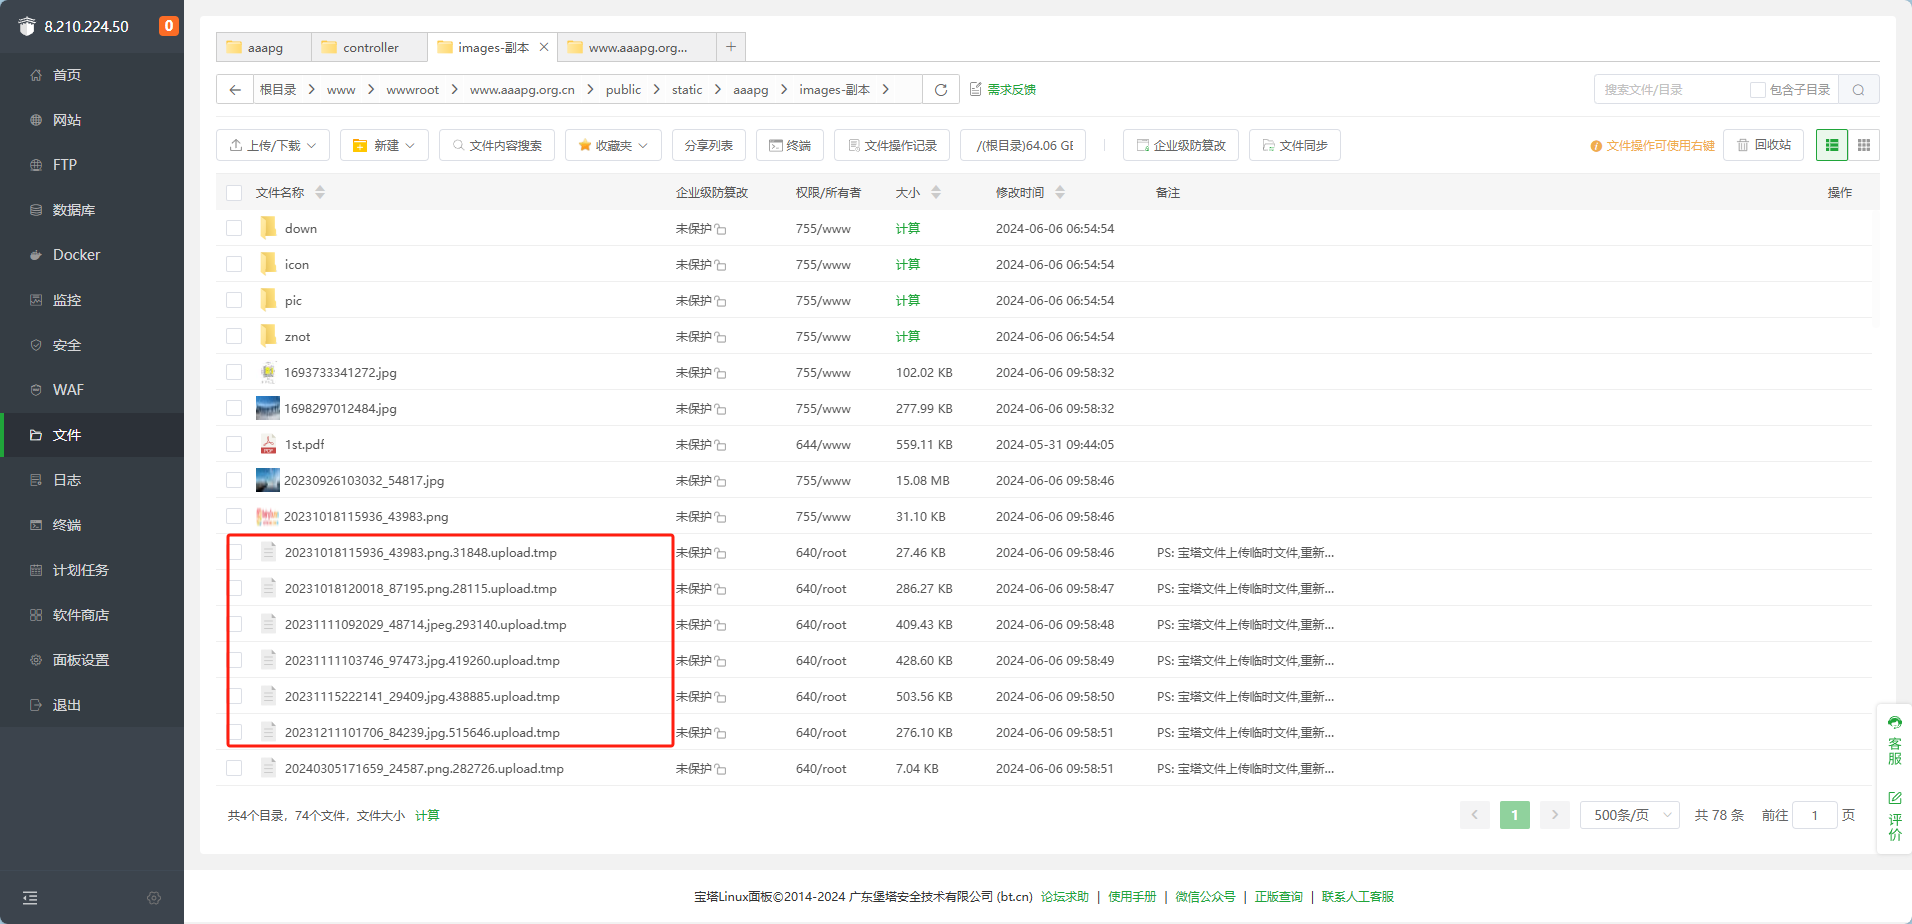Open the 分享列表 button
The height and width of the screenshot is (924, 1912).
tap(708, 145)
